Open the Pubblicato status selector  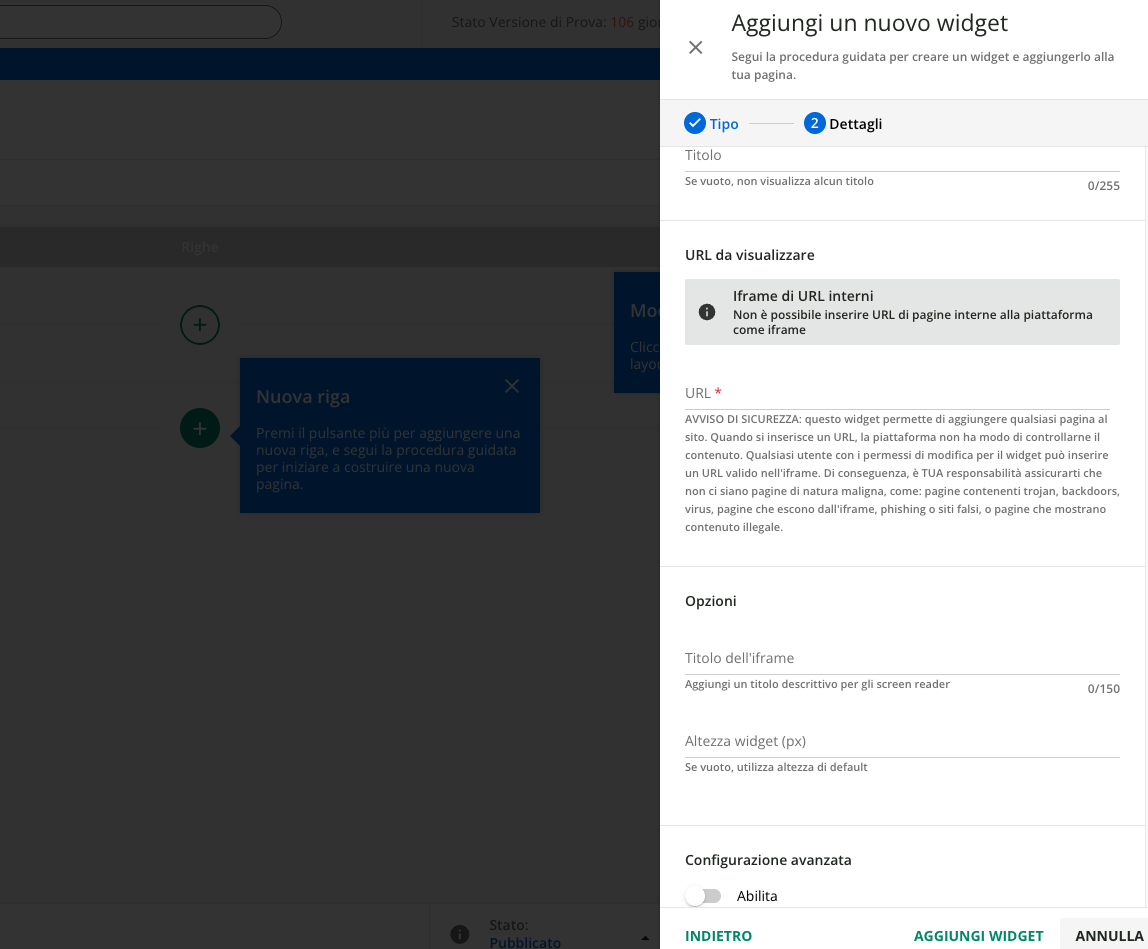coord(525,941)
